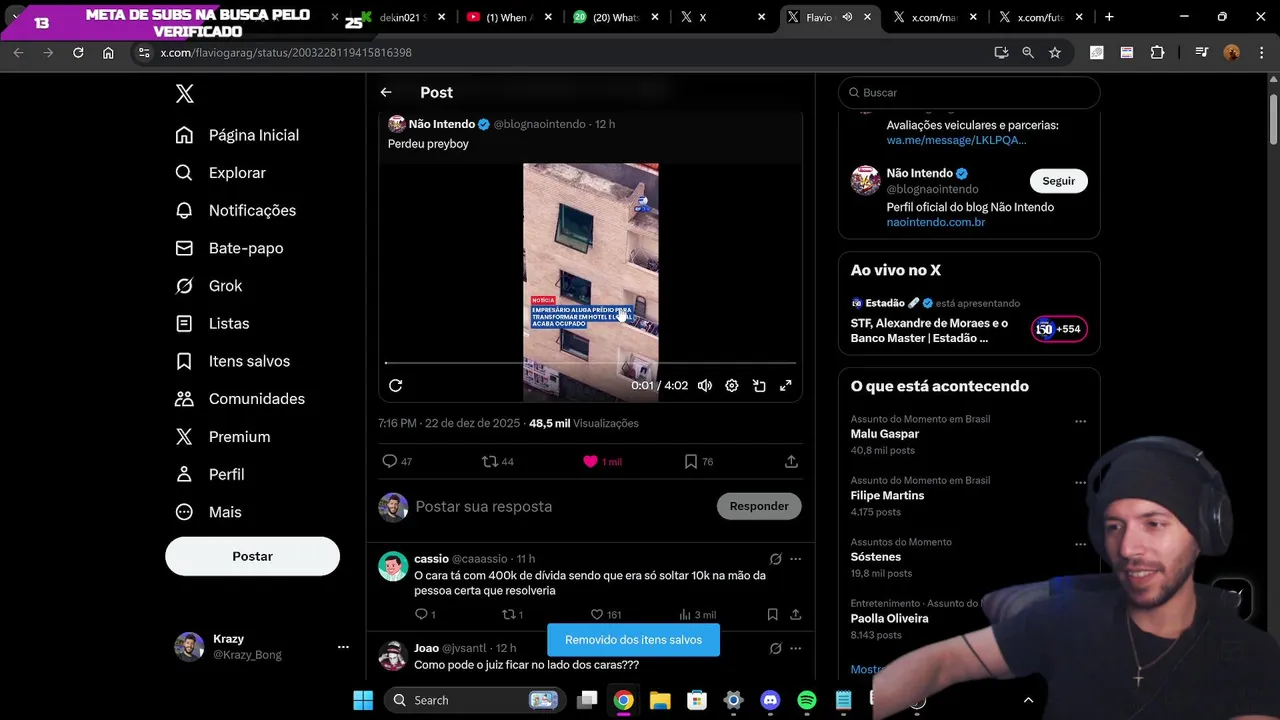Bookmark the post with 76 saves
Image resolution: width=1280 pixels, height=720 pixels.
pos(699,461)
